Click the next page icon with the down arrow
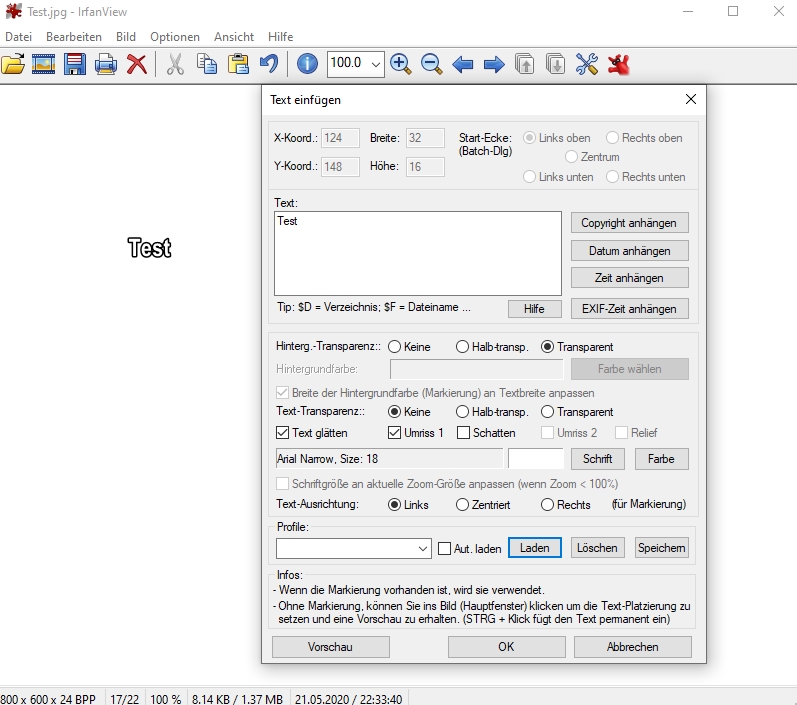This screenshot has width=797, height=705. tap(556, 65)
